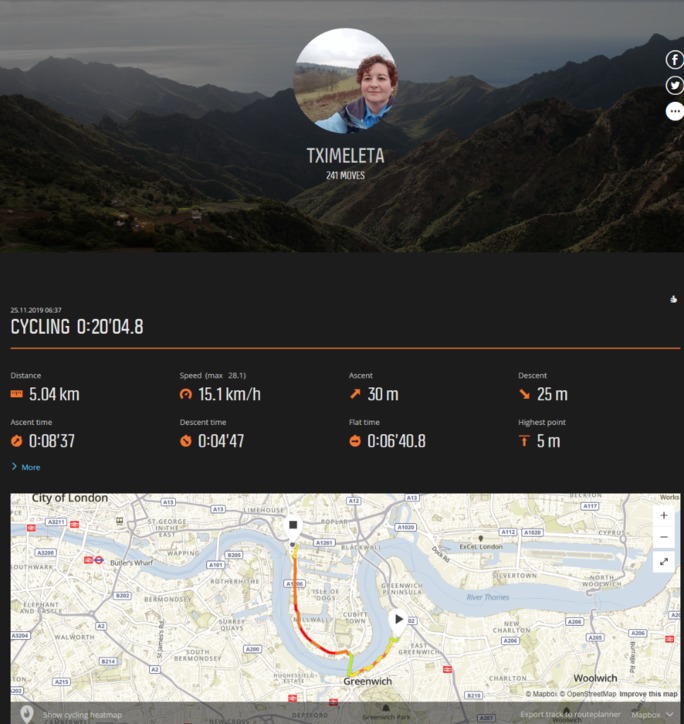
Task: Export track to routeplanner
Action: pyautogui.click(x=570, y=714)
